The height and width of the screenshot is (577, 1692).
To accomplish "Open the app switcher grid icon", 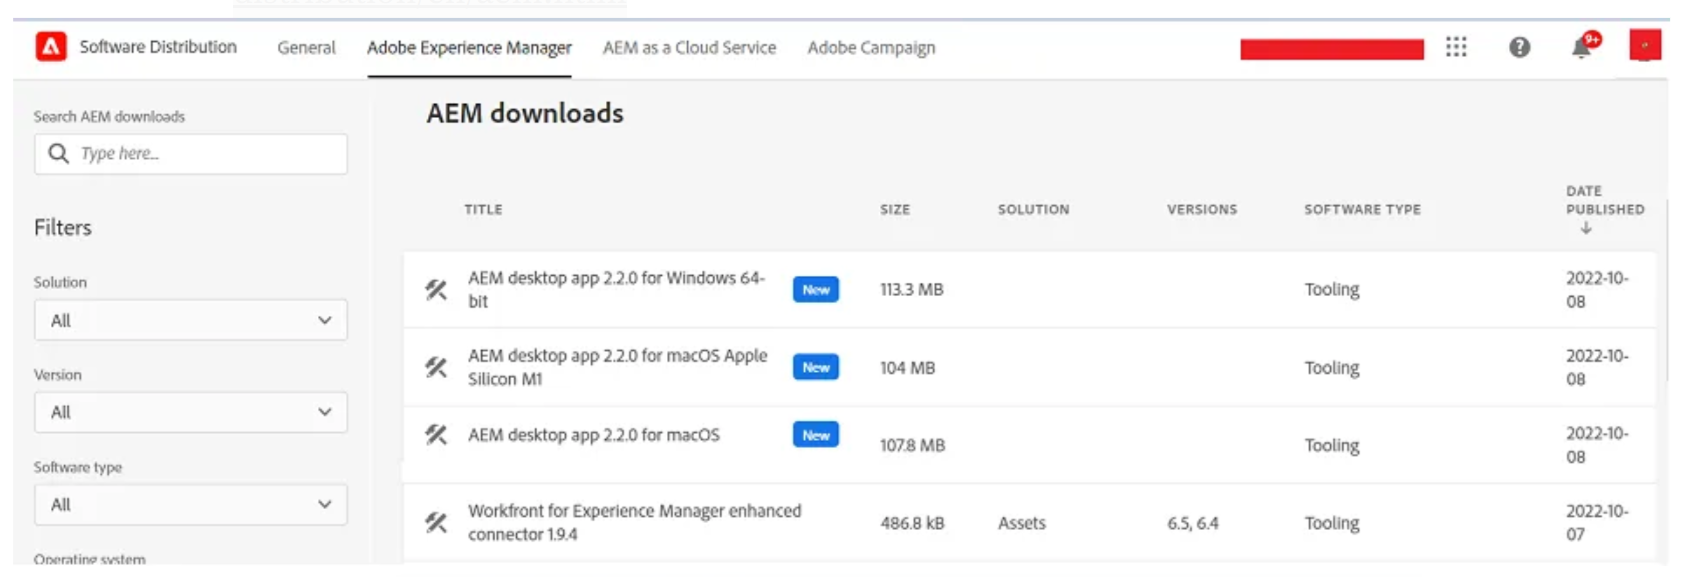I will (x=1456, y=47).
